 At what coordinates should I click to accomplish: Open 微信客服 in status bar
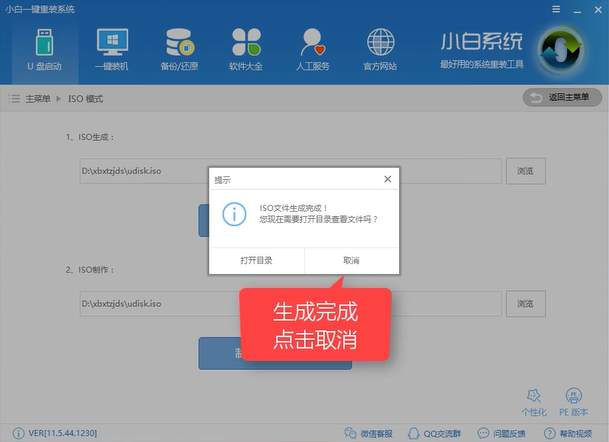click(368, 433)
